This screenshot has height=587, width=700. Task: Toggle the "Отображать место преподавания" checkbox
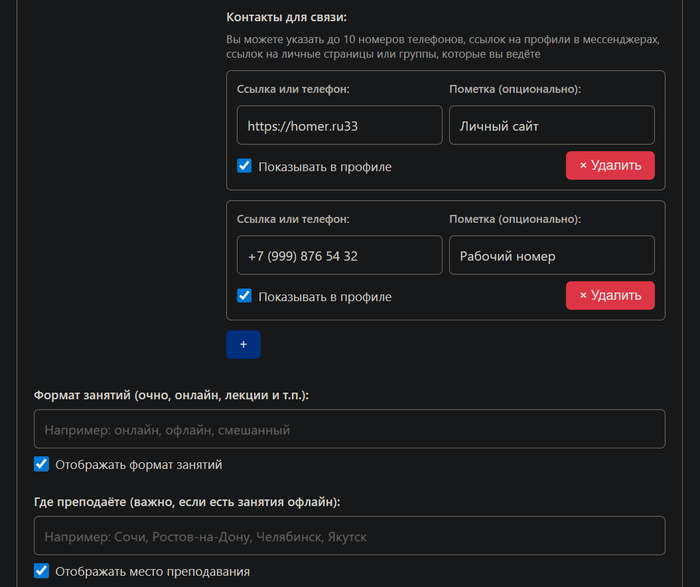[41, 571]
